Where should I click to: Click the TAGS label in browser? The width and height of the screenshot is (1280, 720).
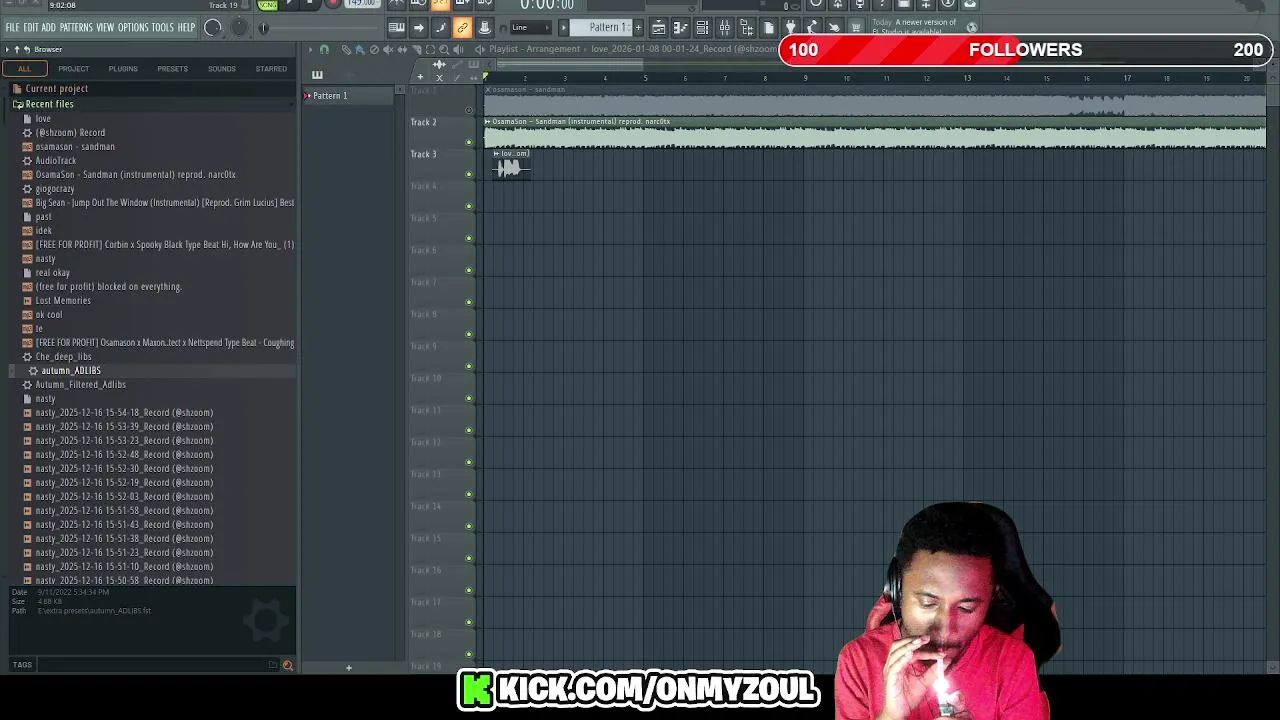pos(22,665)
